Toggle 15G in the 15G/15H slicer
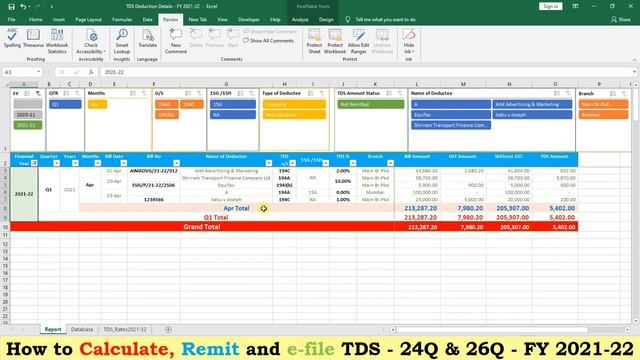Image resolution: width=640 pixels, height=360 pixels. (233, 104)
